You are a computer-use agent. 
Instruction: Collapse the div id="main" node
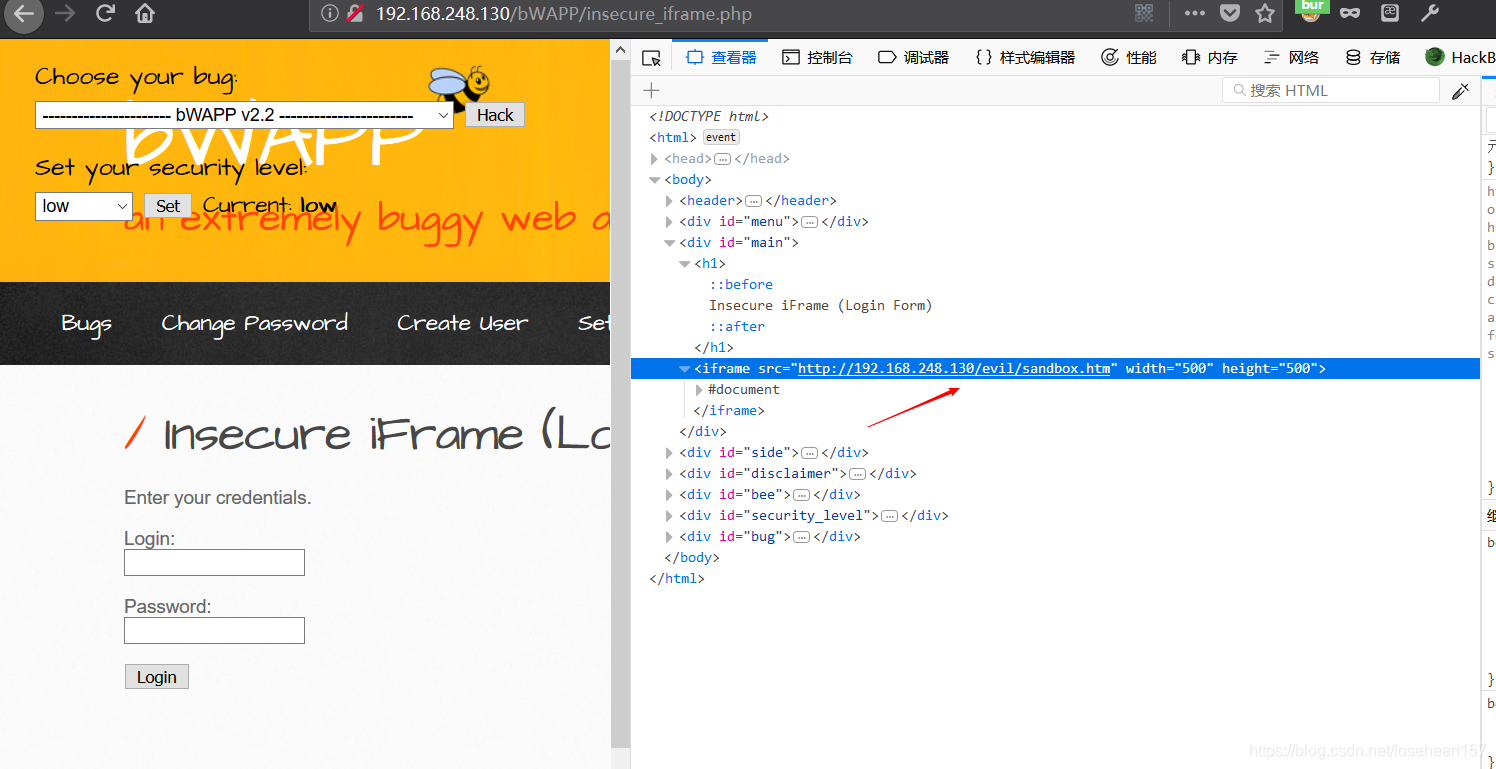[x=670, y=243]
